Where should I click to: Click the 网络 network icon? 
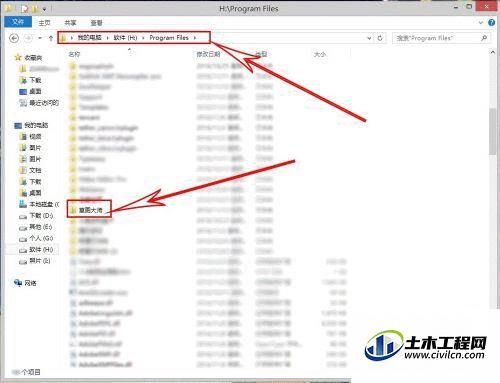(18, 283)
